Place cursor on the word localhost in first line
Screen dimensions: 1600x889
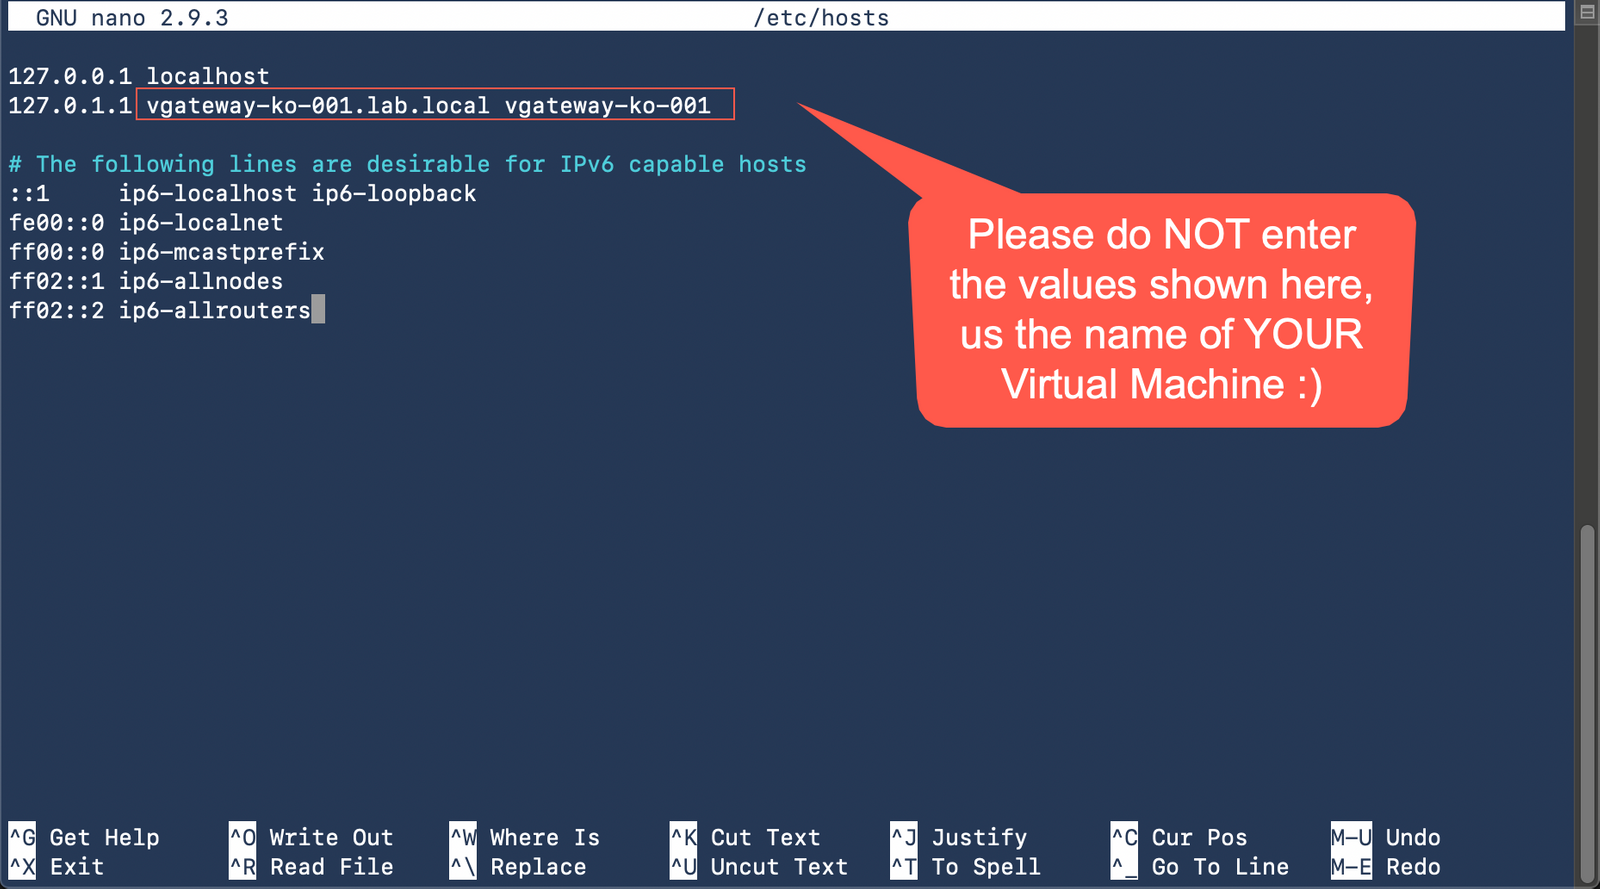208,76
